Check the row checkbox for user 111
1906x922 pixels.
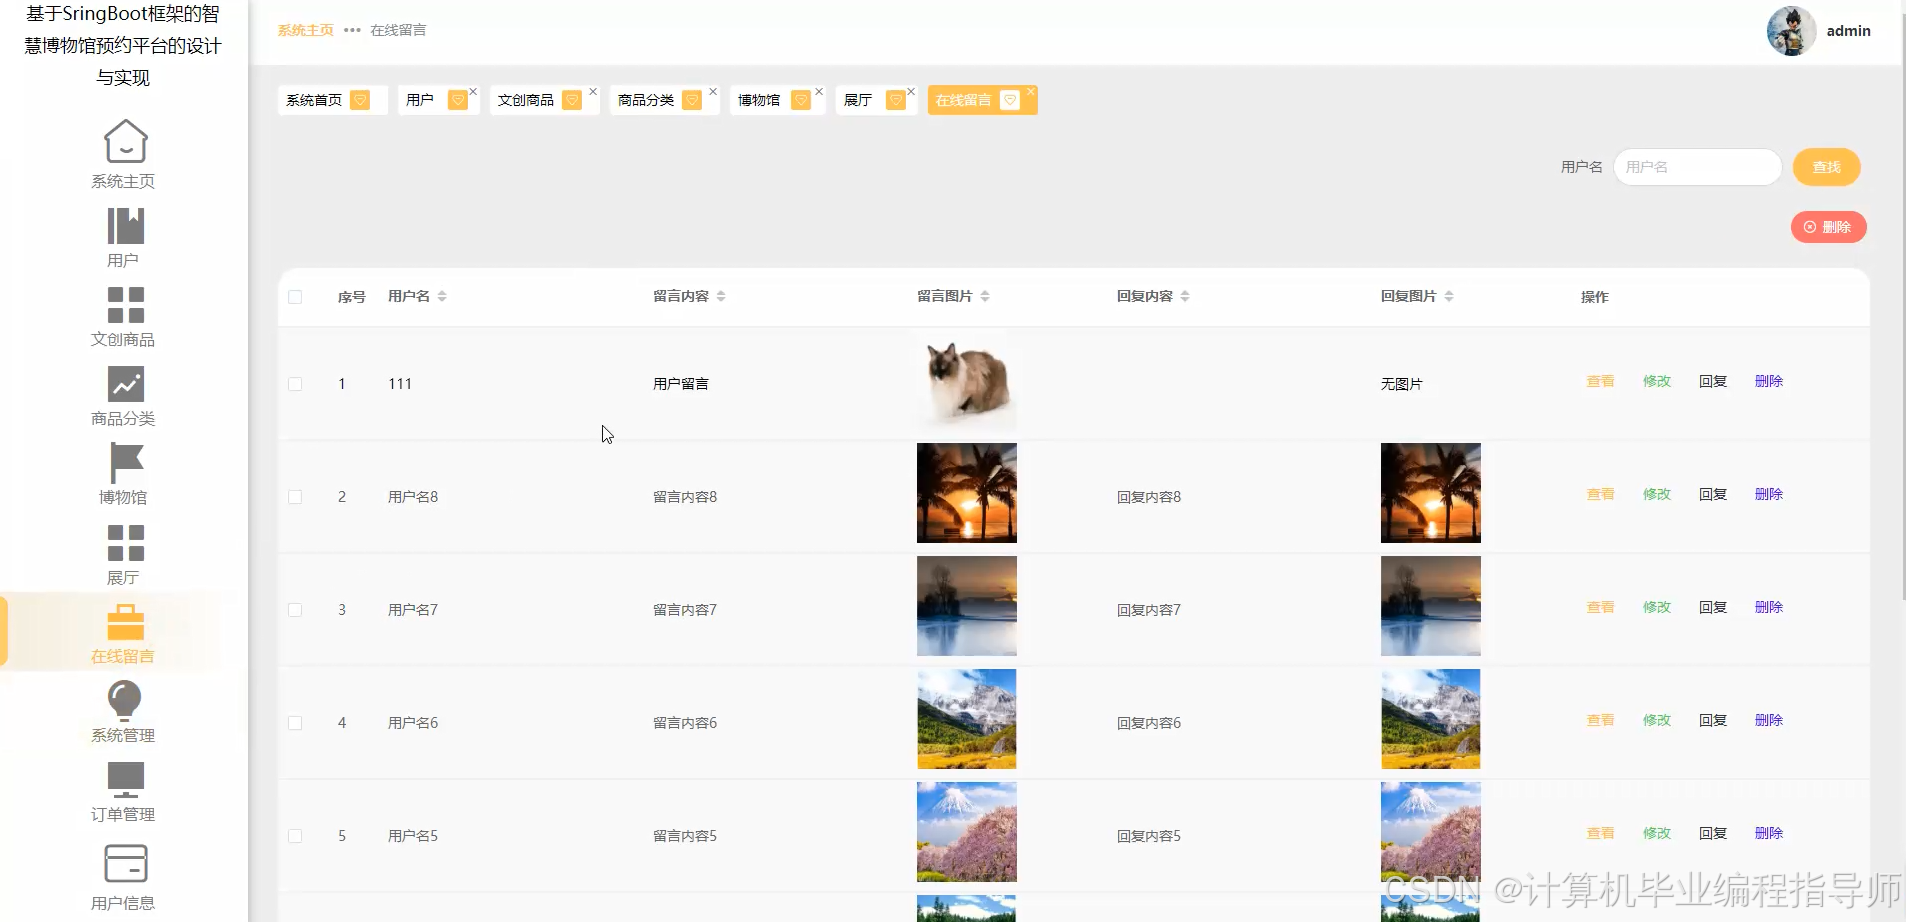coord(295,384)
